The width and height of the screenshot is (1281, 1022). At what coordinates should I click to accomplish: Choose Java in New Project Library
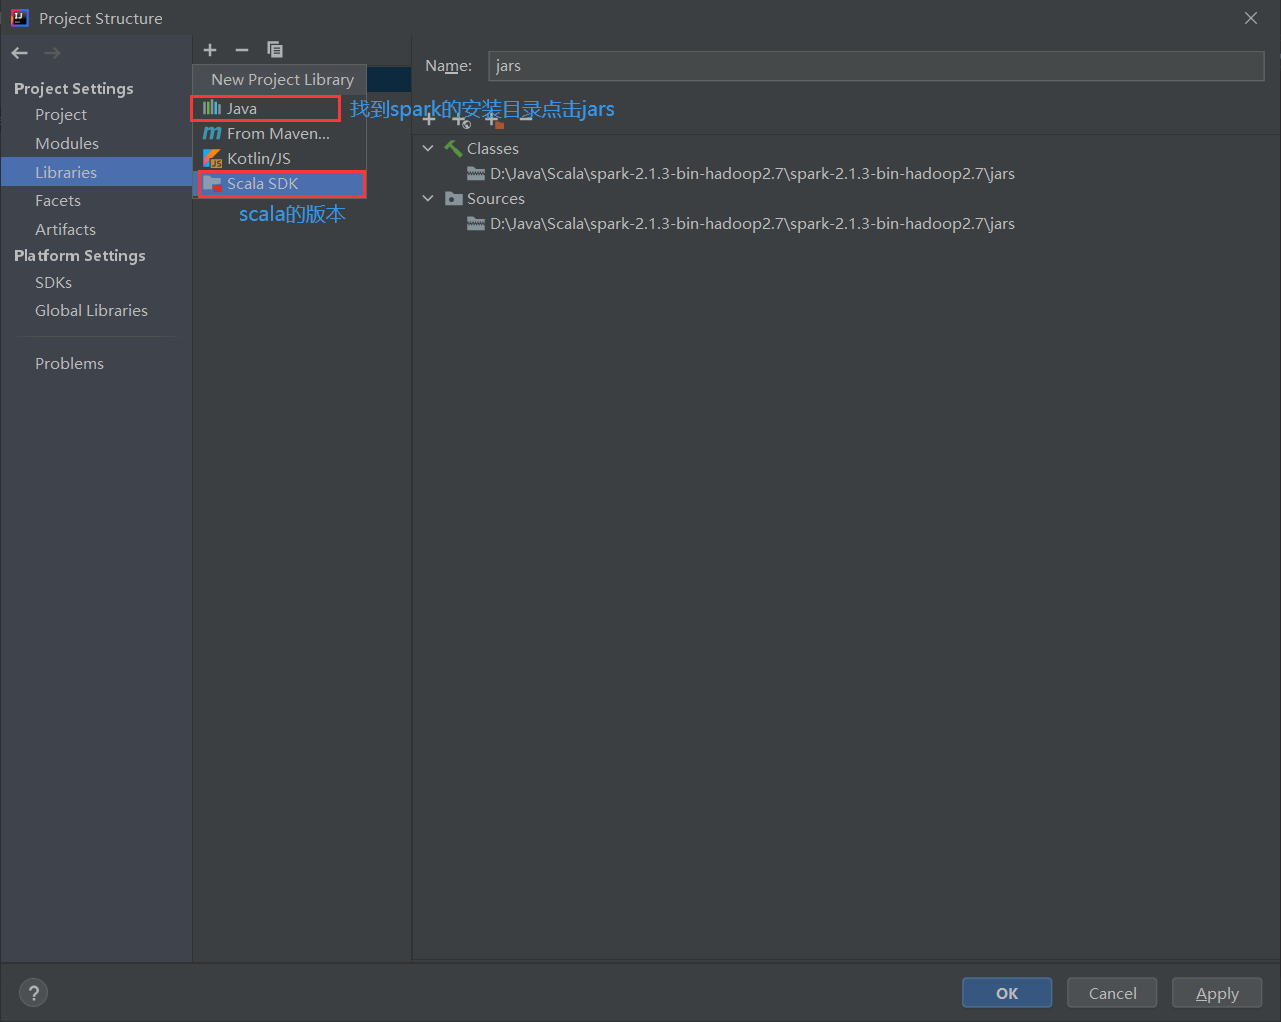click(279, 108)
